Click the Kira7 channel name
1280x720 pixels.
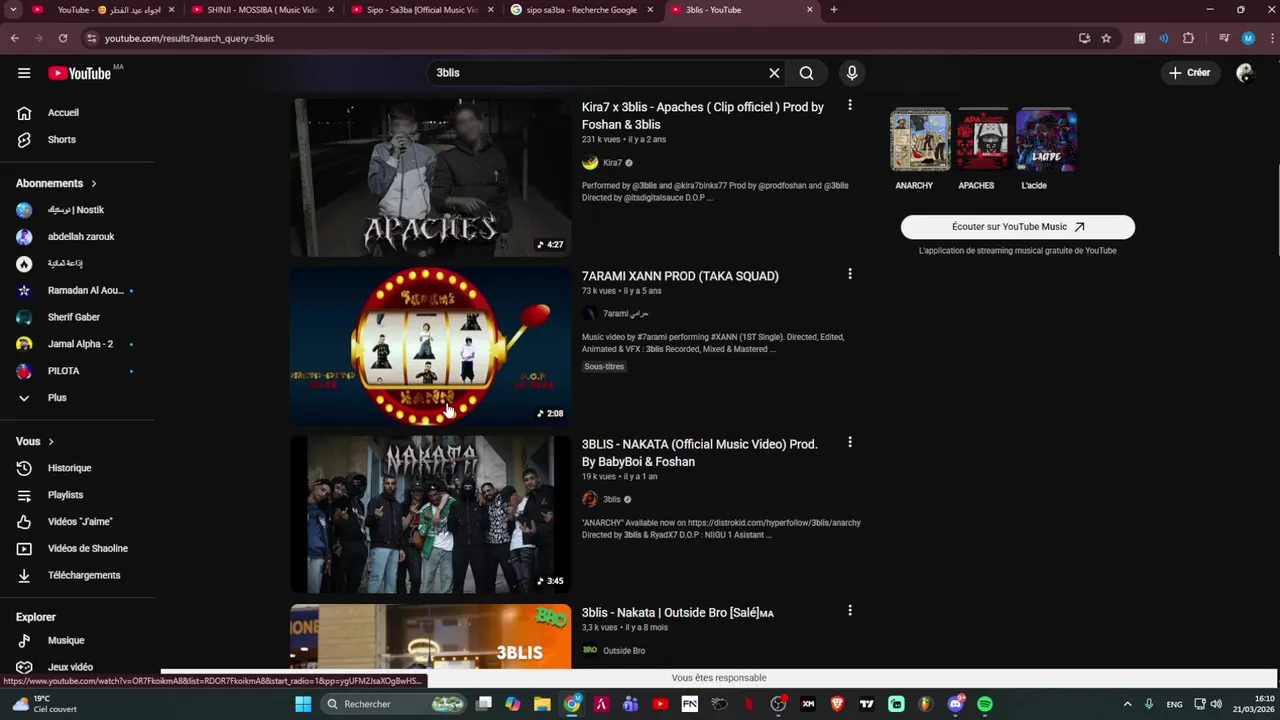pos(612,163)
